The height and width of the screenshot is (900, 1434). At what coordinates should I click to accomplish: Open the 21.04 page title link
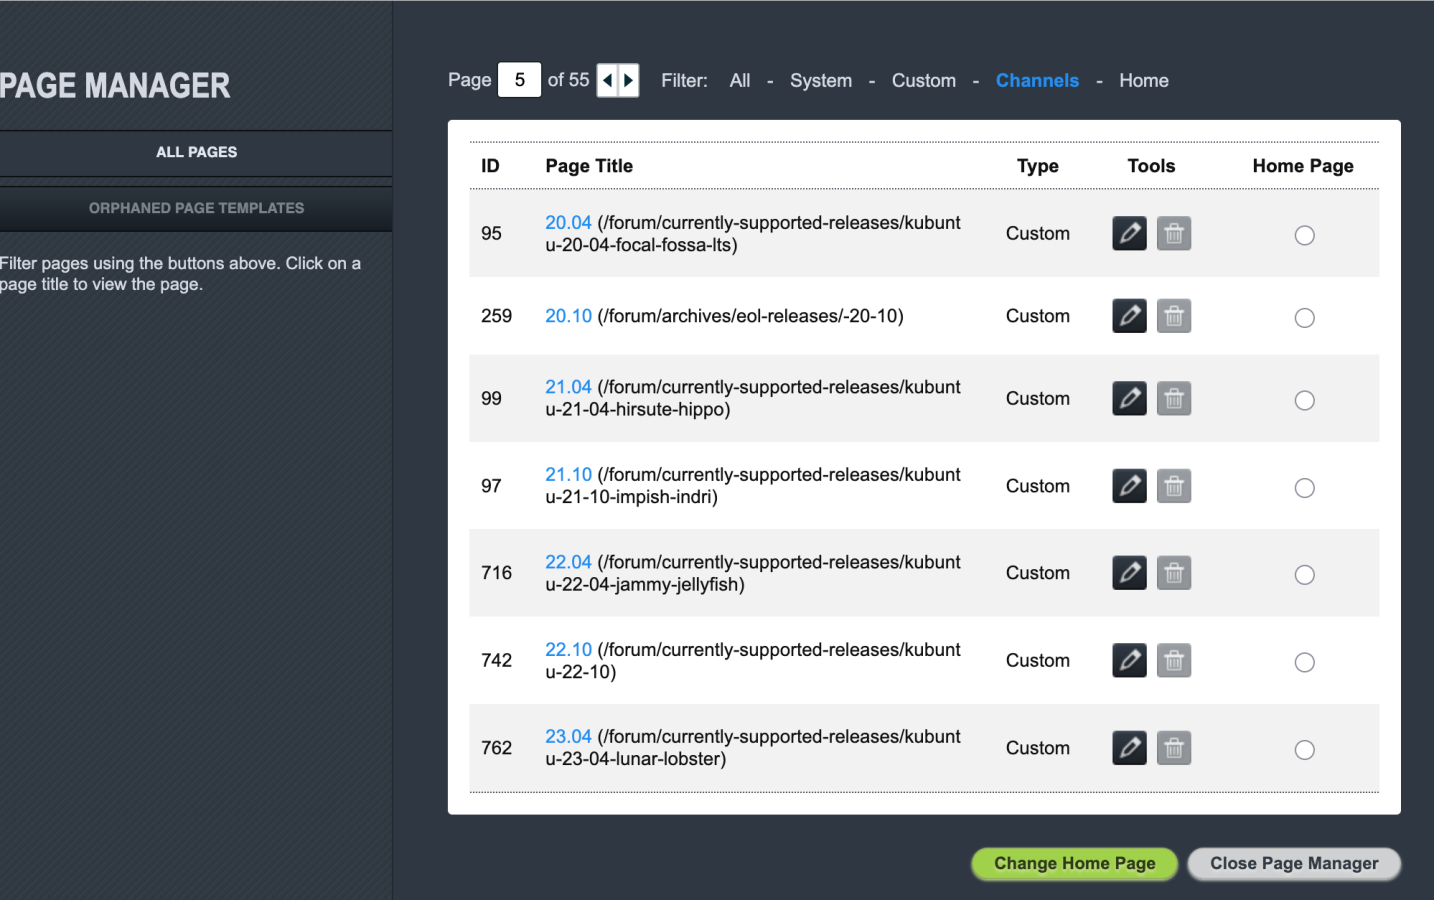click(568, 387)
